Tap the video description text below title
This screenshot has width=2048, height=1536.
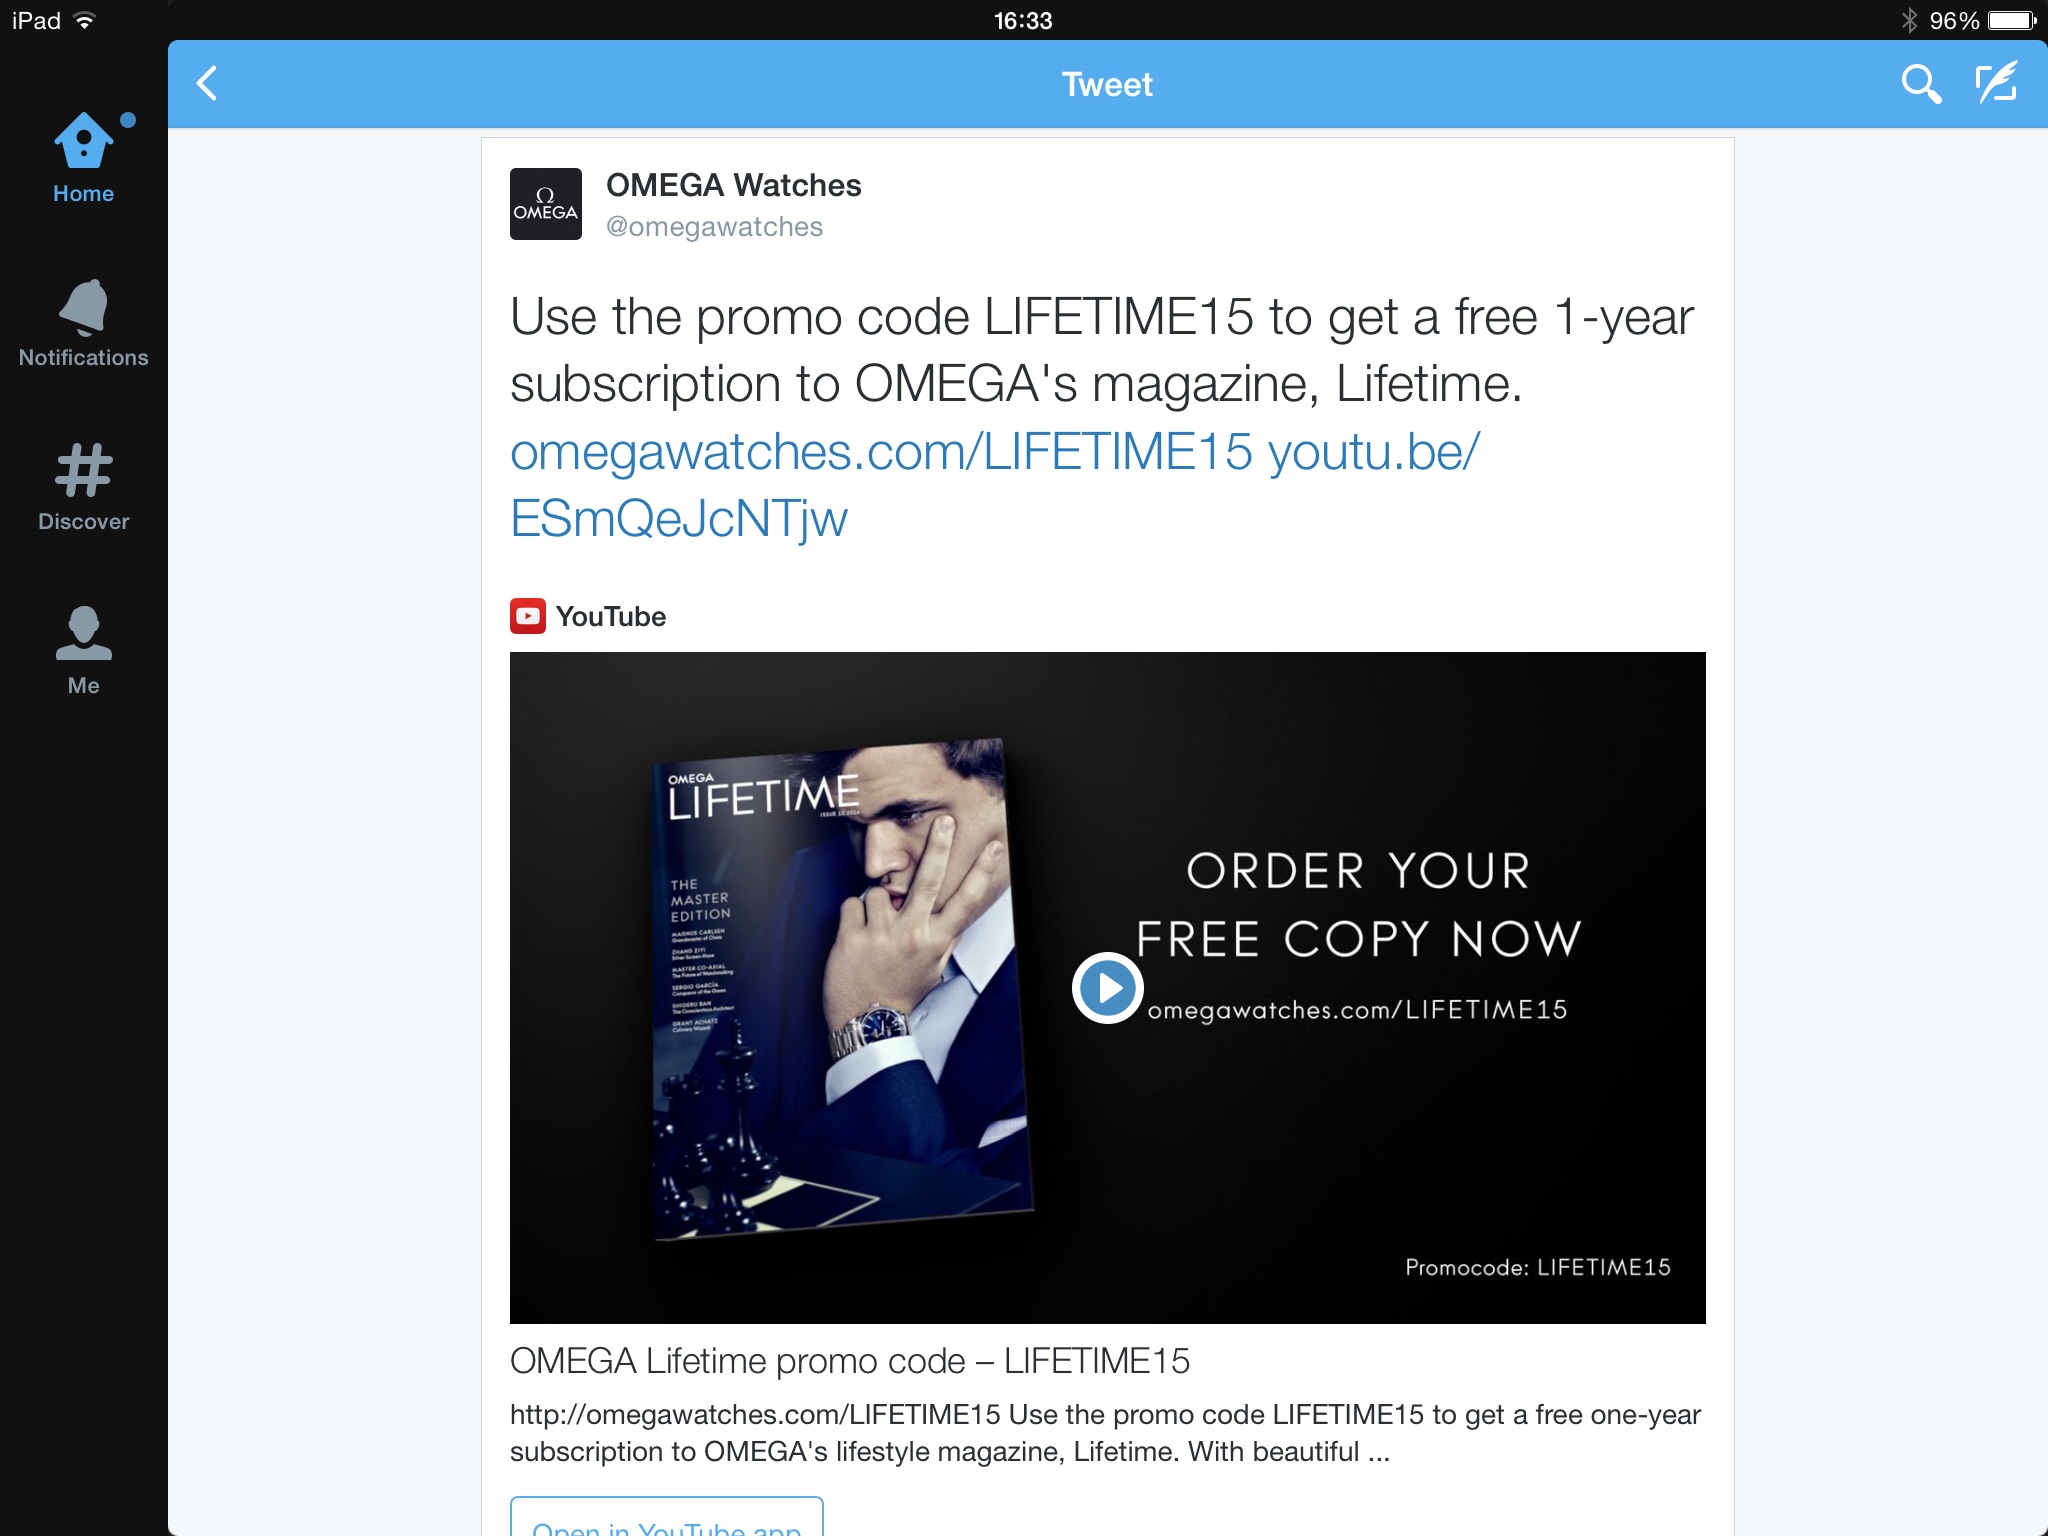pyautogui.click(x=1105, y=1433)
